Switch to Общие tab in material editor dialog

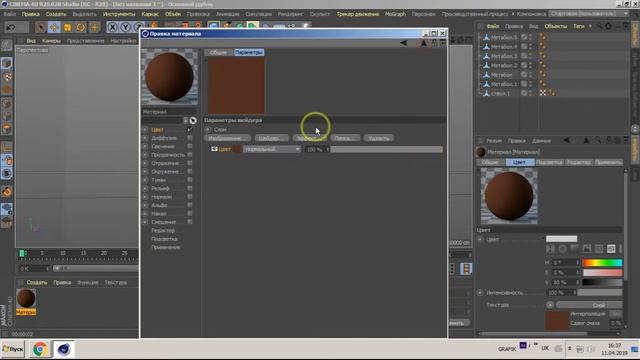218,53
